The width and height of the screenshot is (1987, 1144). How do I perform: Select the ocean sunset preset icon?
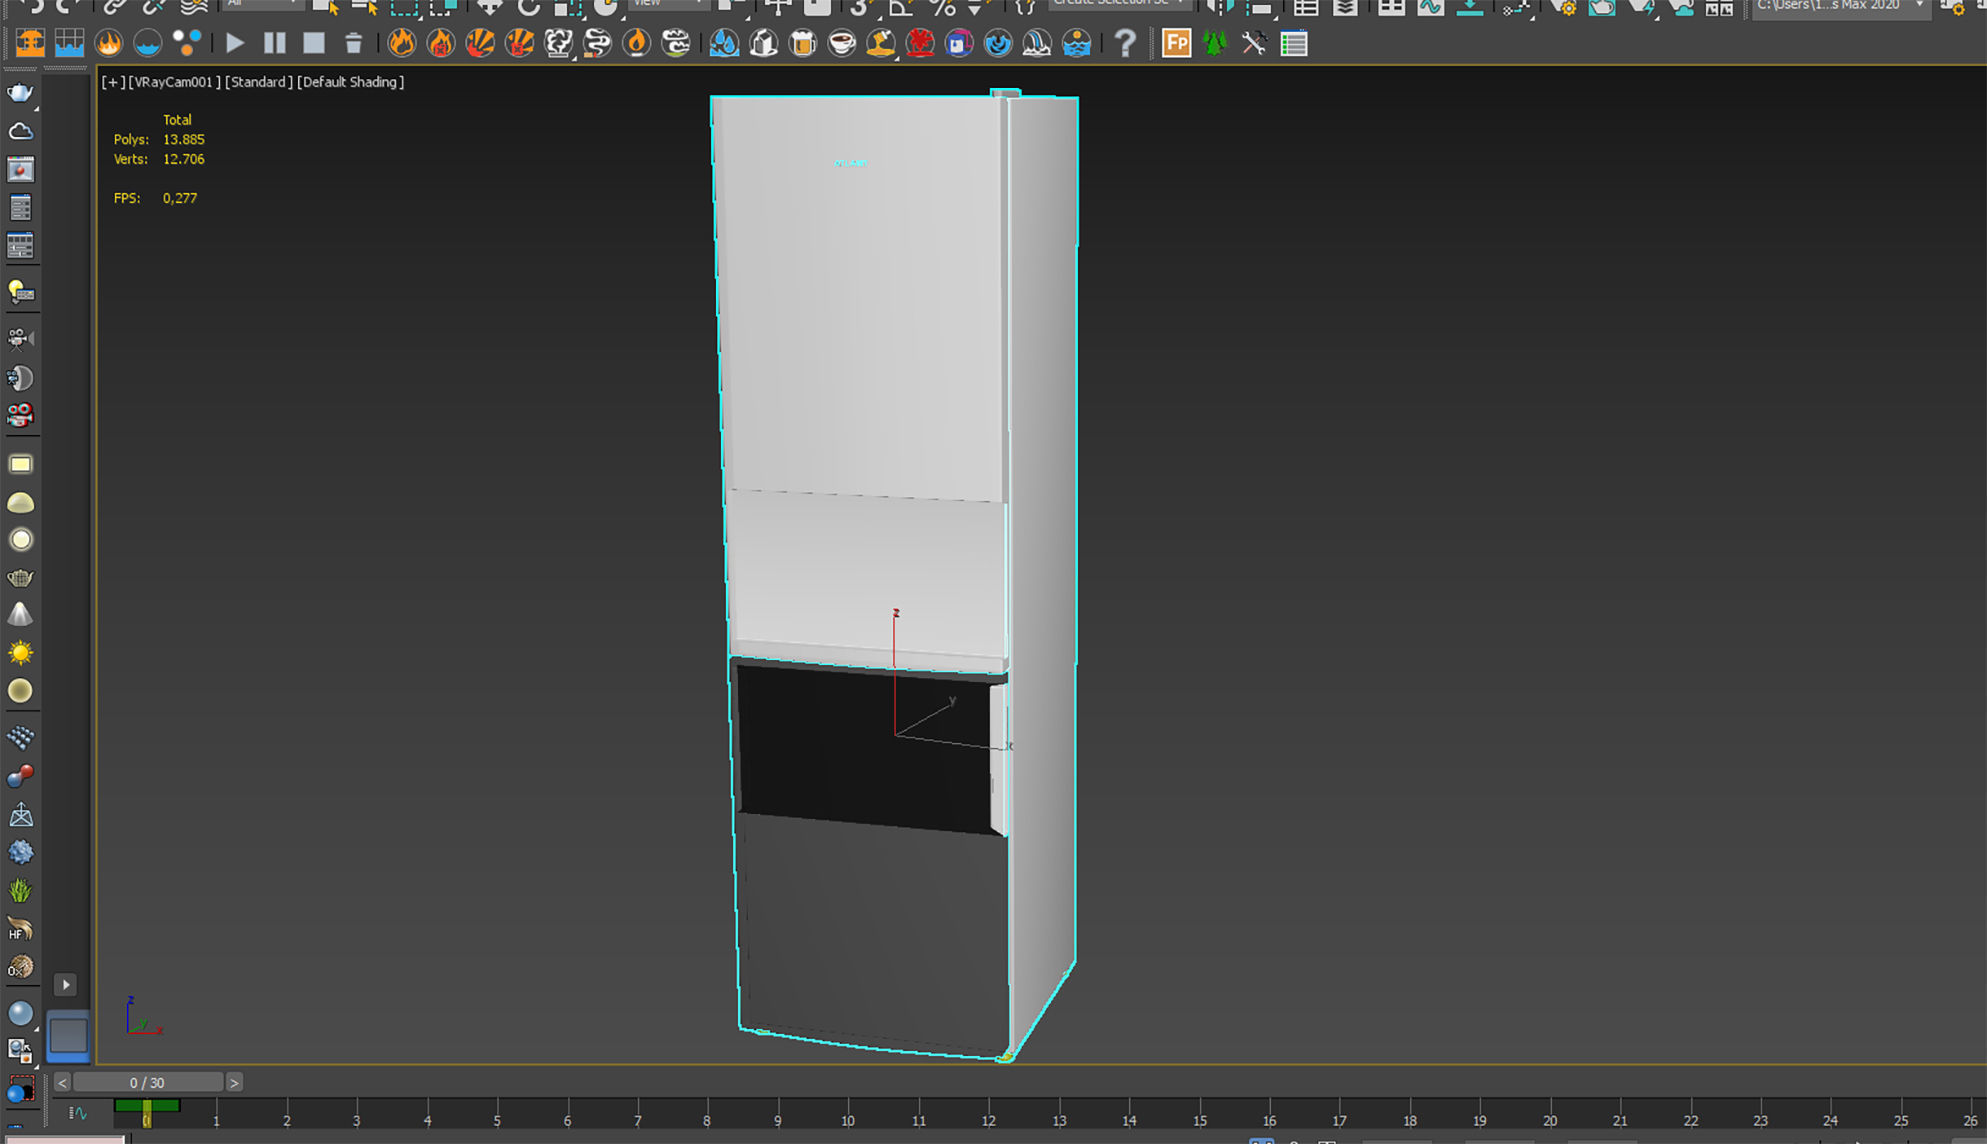[1077, 43]
